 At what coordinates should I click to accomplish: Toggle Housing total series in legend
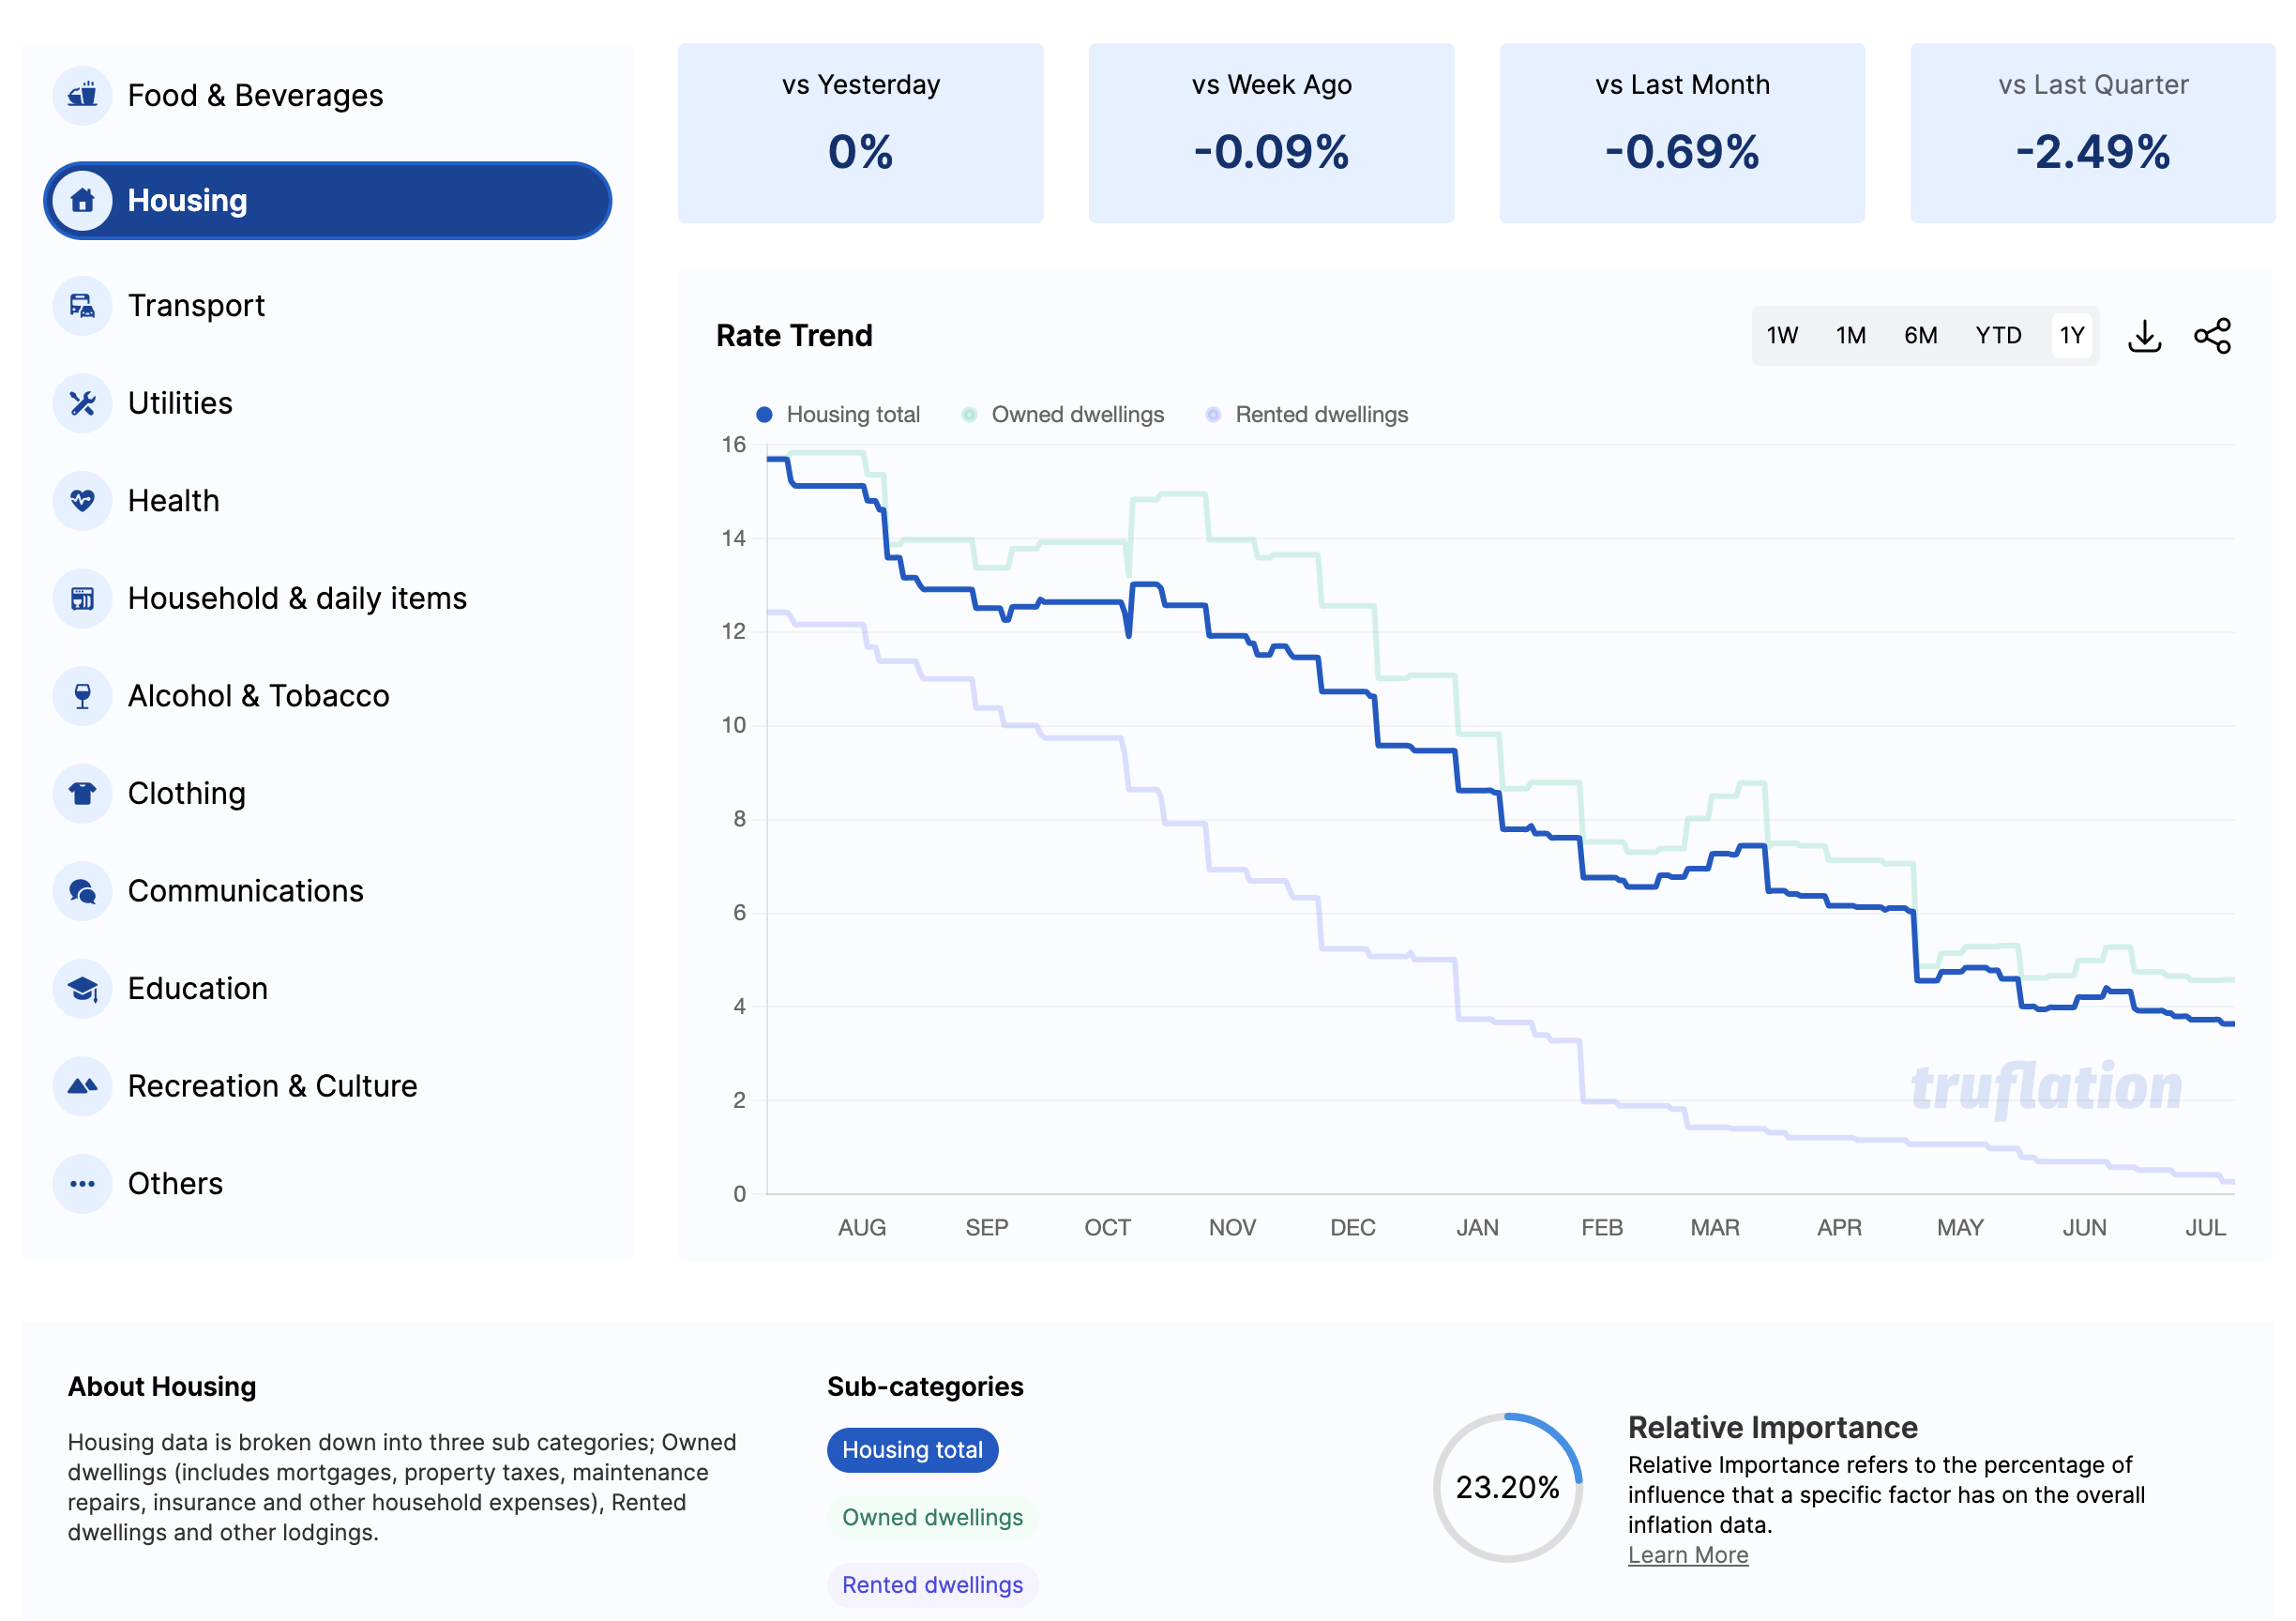coord(838,415)
